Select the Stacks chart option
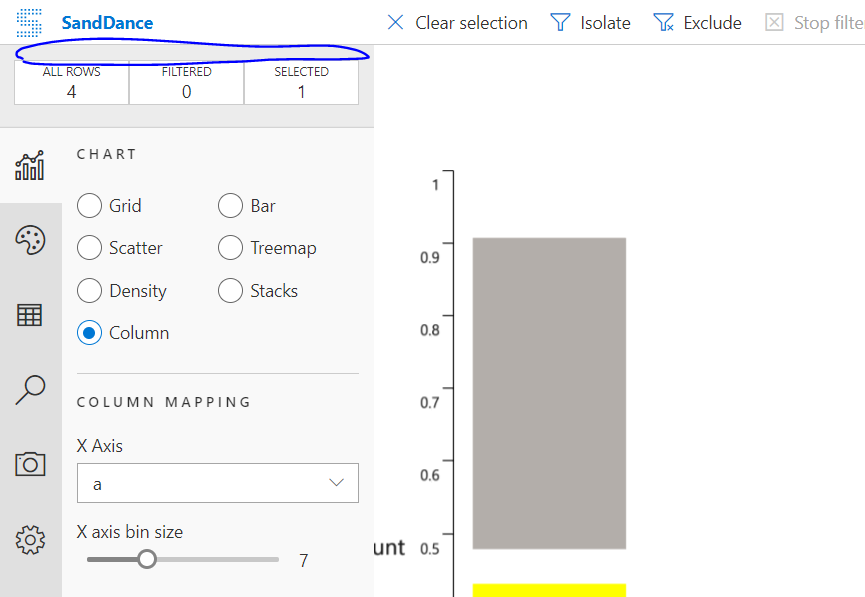This screenshot has width=865, height=597. [x=229, y=290]
